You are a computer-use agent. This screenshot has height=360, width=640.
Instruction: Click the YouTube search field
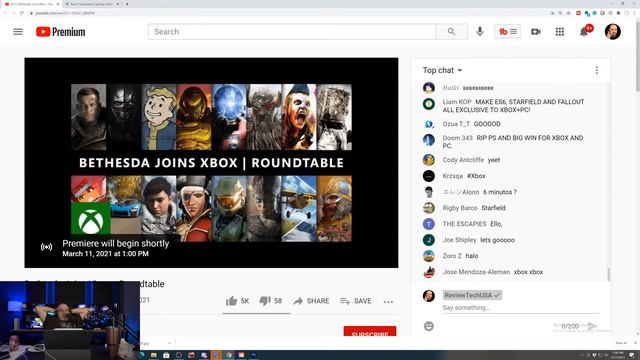tap(292, 32)
